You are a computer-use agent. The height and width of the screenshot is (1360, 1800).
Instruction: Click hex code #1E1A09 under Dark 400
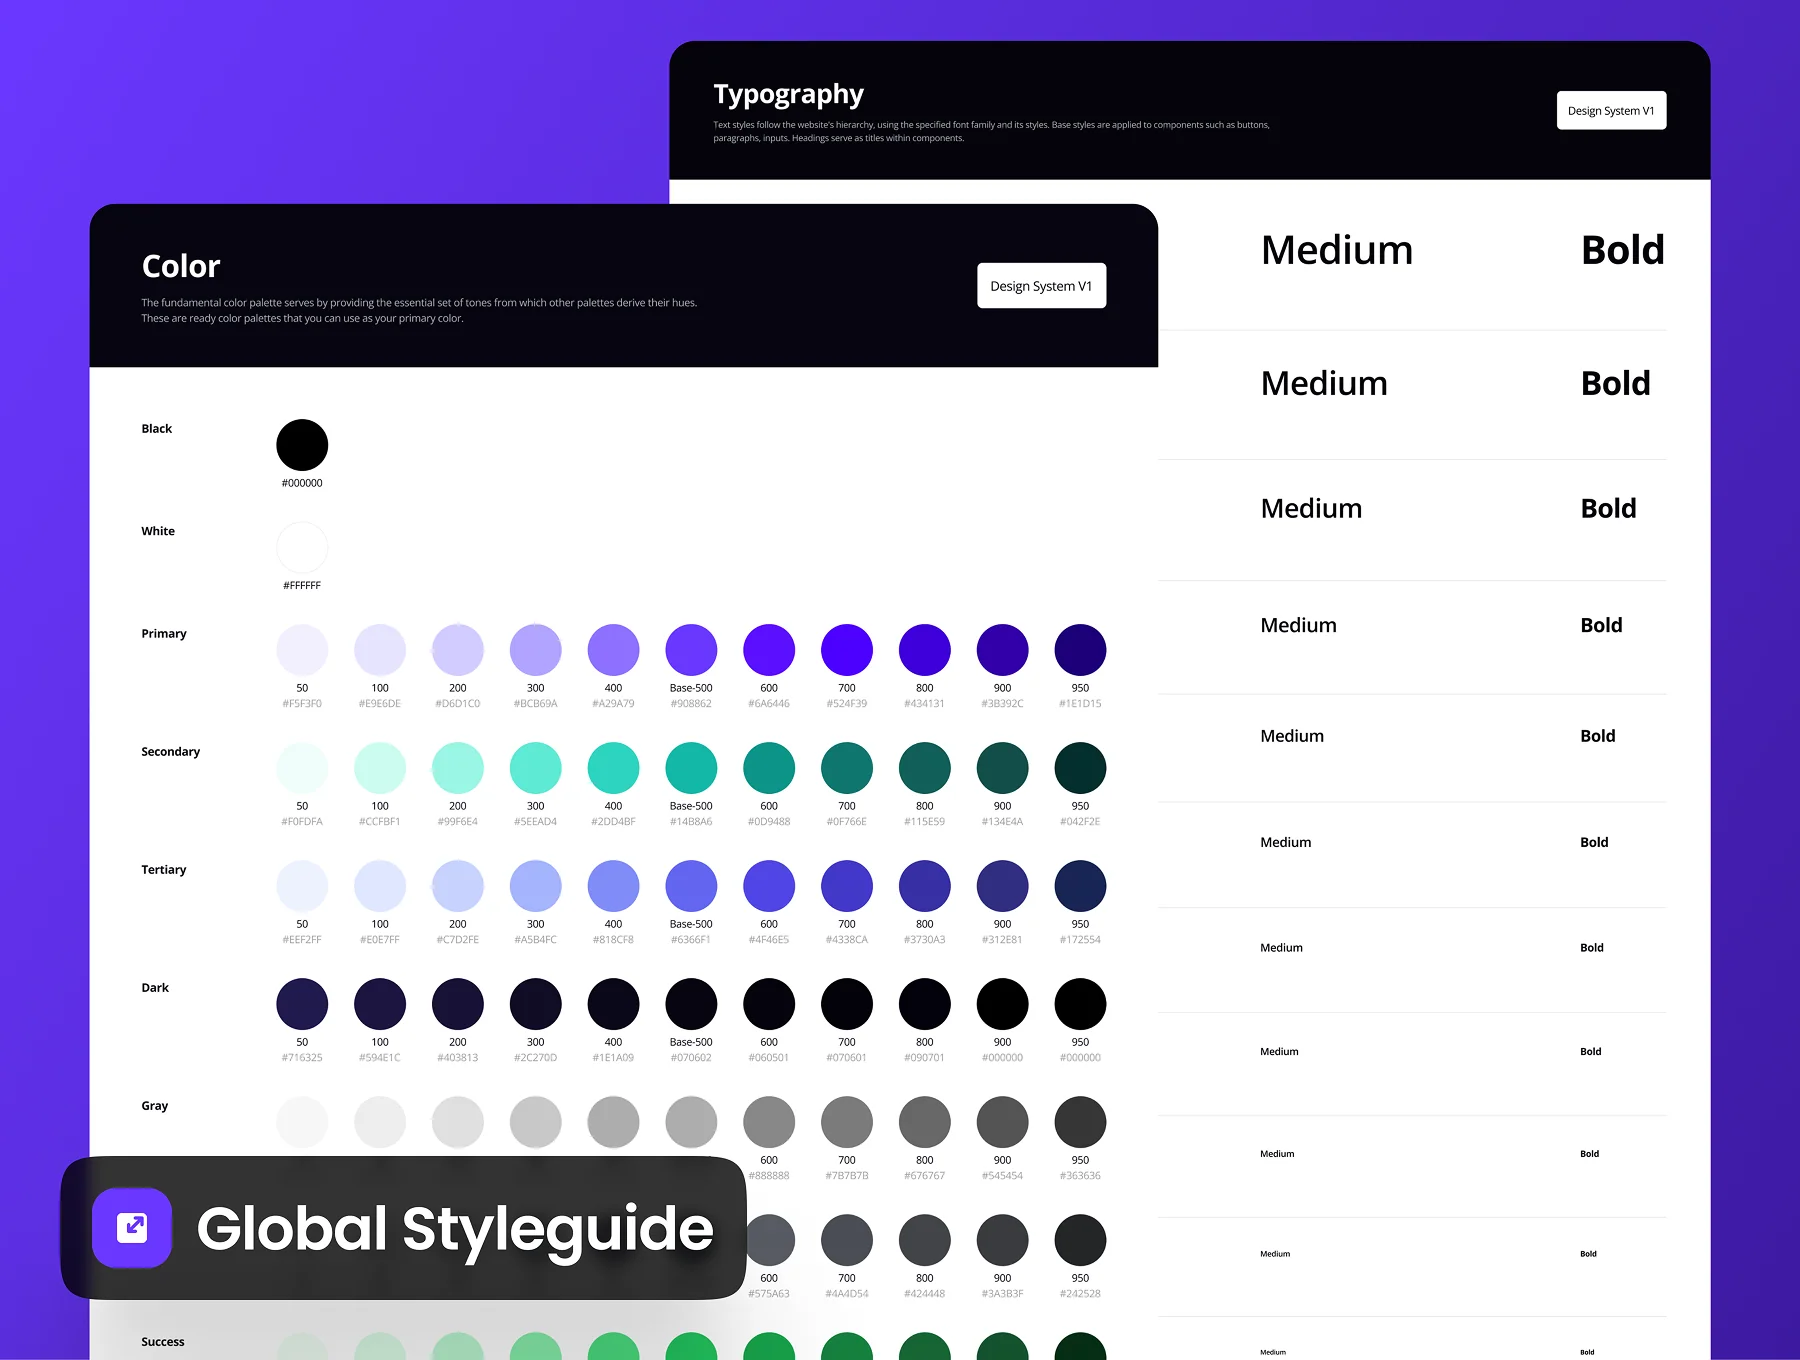click(613, 1058)
